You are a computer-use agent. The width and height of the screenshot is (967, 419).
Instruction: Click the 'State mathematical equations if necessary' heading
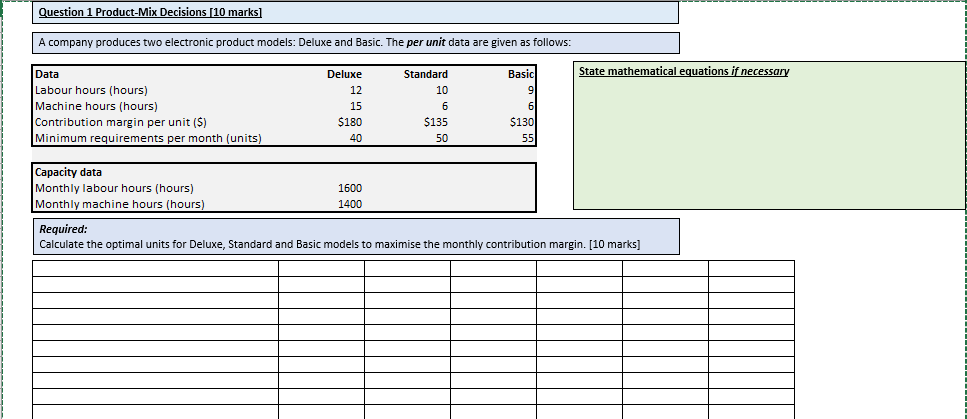click(x=683, y=72)
